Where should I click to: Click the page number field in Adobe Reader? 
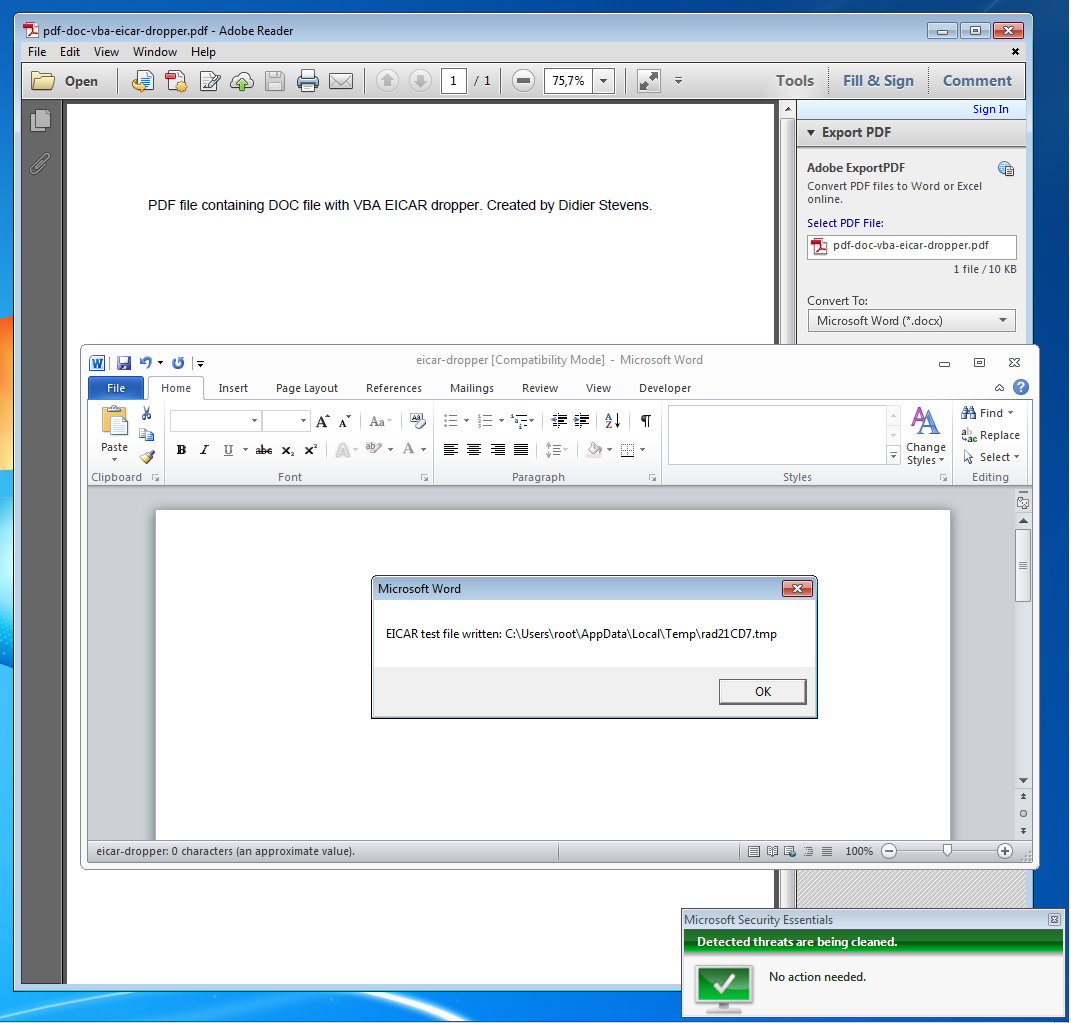454,81
